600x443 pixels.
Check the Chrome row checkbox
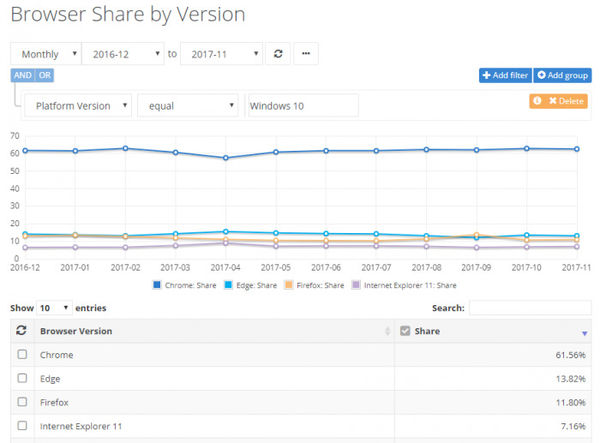[x=22, y=355]
